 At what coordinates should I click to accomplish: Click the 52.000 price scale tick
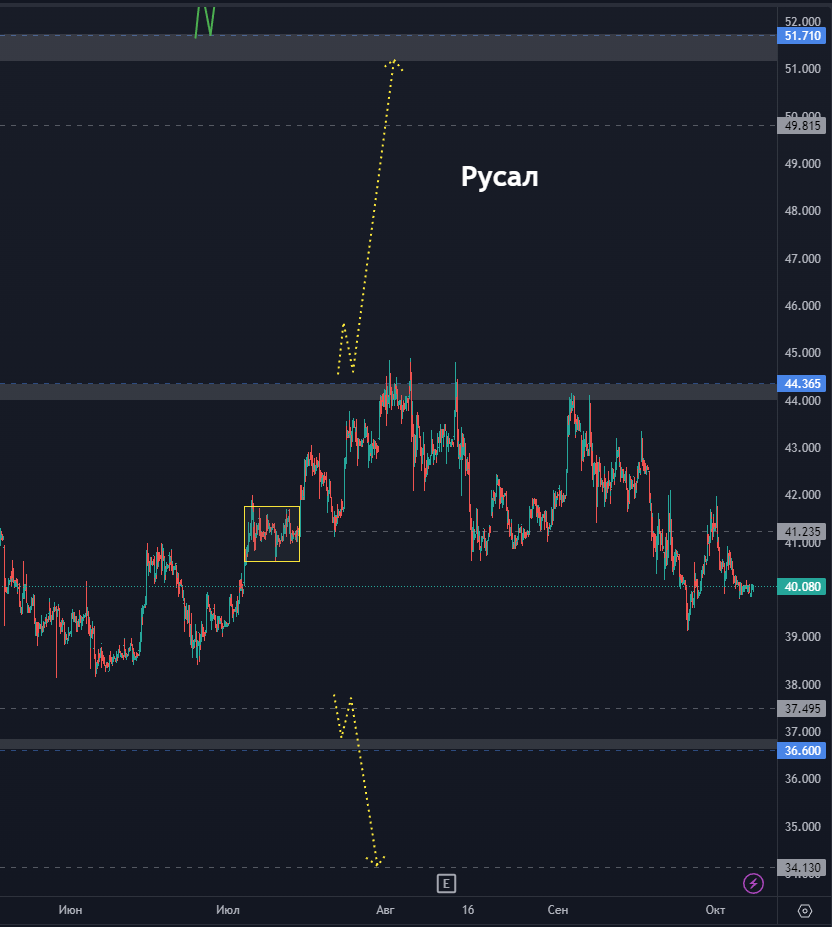pyautogui.click(x=802, y=21)
